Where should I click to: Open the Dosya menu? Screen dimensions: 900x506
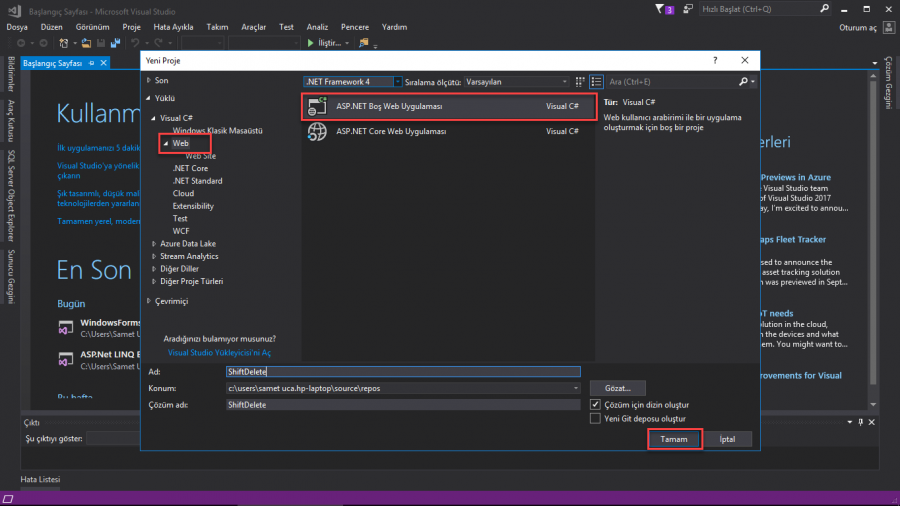[17, 27]
